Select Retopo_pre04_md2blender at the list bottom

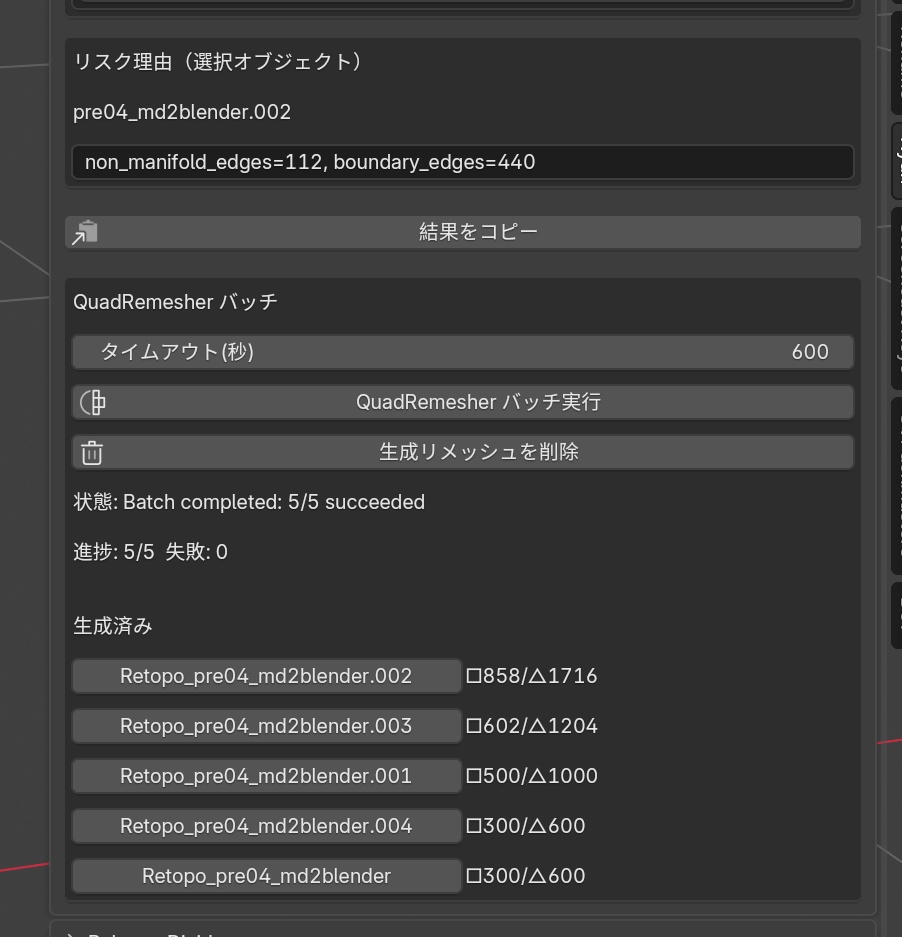click(x=266, y=876)
